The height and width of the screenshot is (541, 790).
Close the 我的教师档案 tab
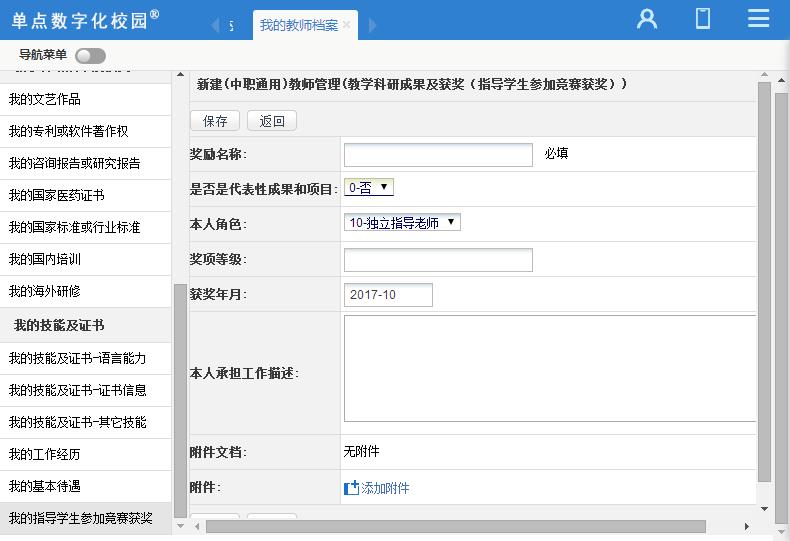pyautogui.click(x=347, y=25)
